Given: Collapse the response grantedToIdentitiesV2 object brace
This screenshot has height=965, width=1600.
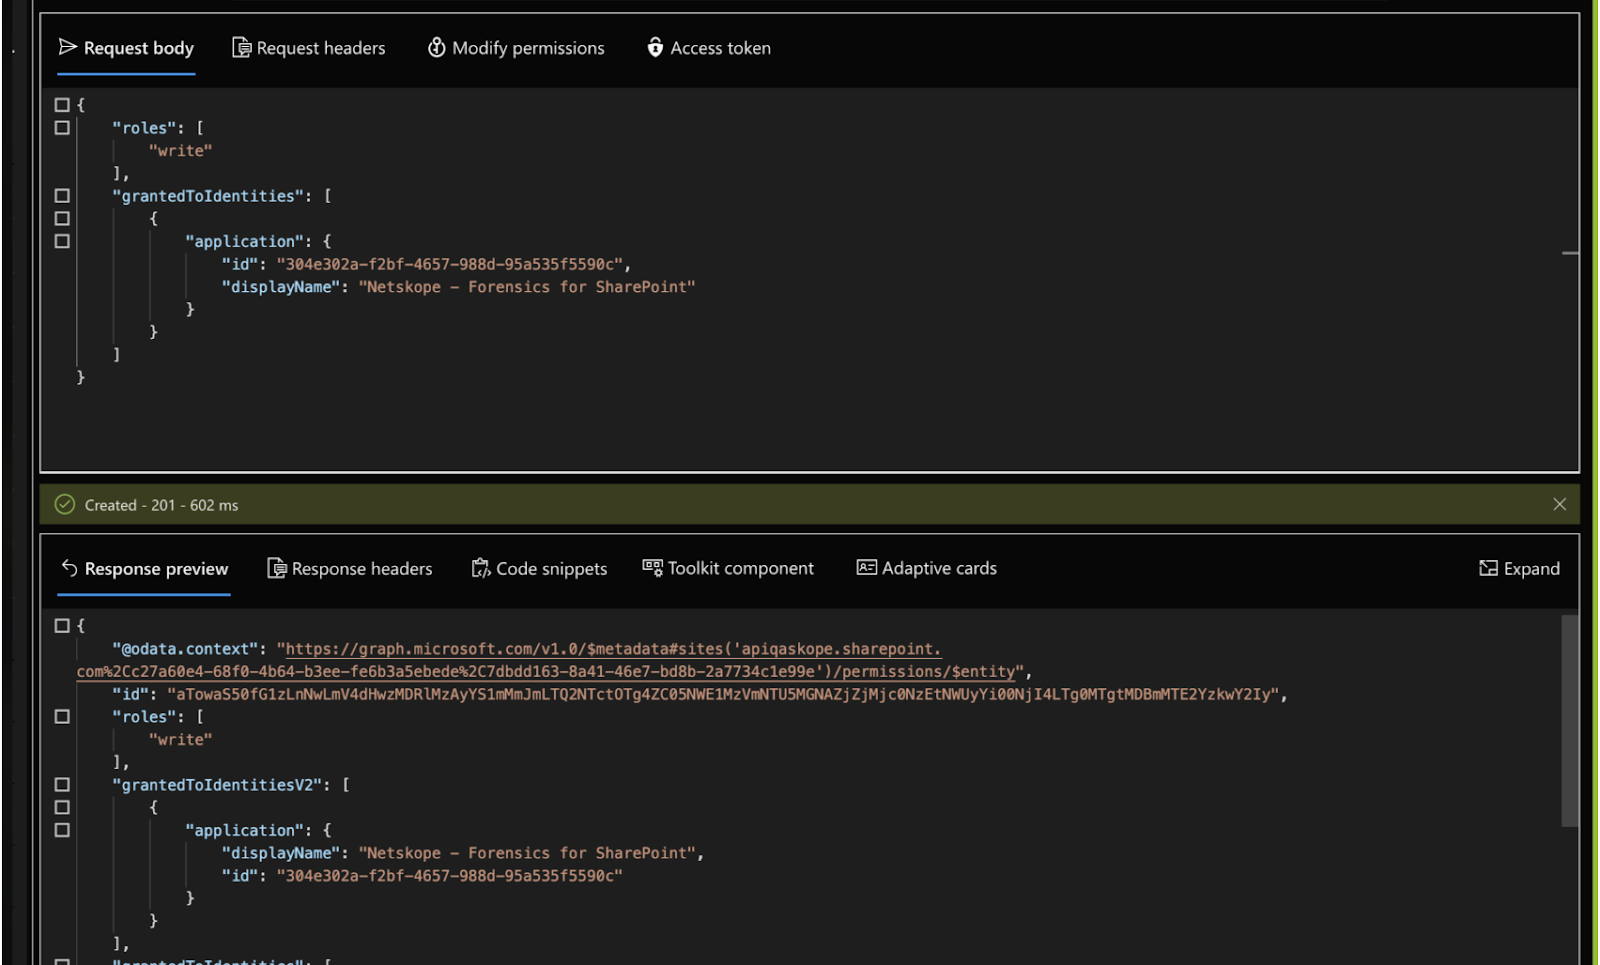Looking at the screenshot, I should 62,808.
